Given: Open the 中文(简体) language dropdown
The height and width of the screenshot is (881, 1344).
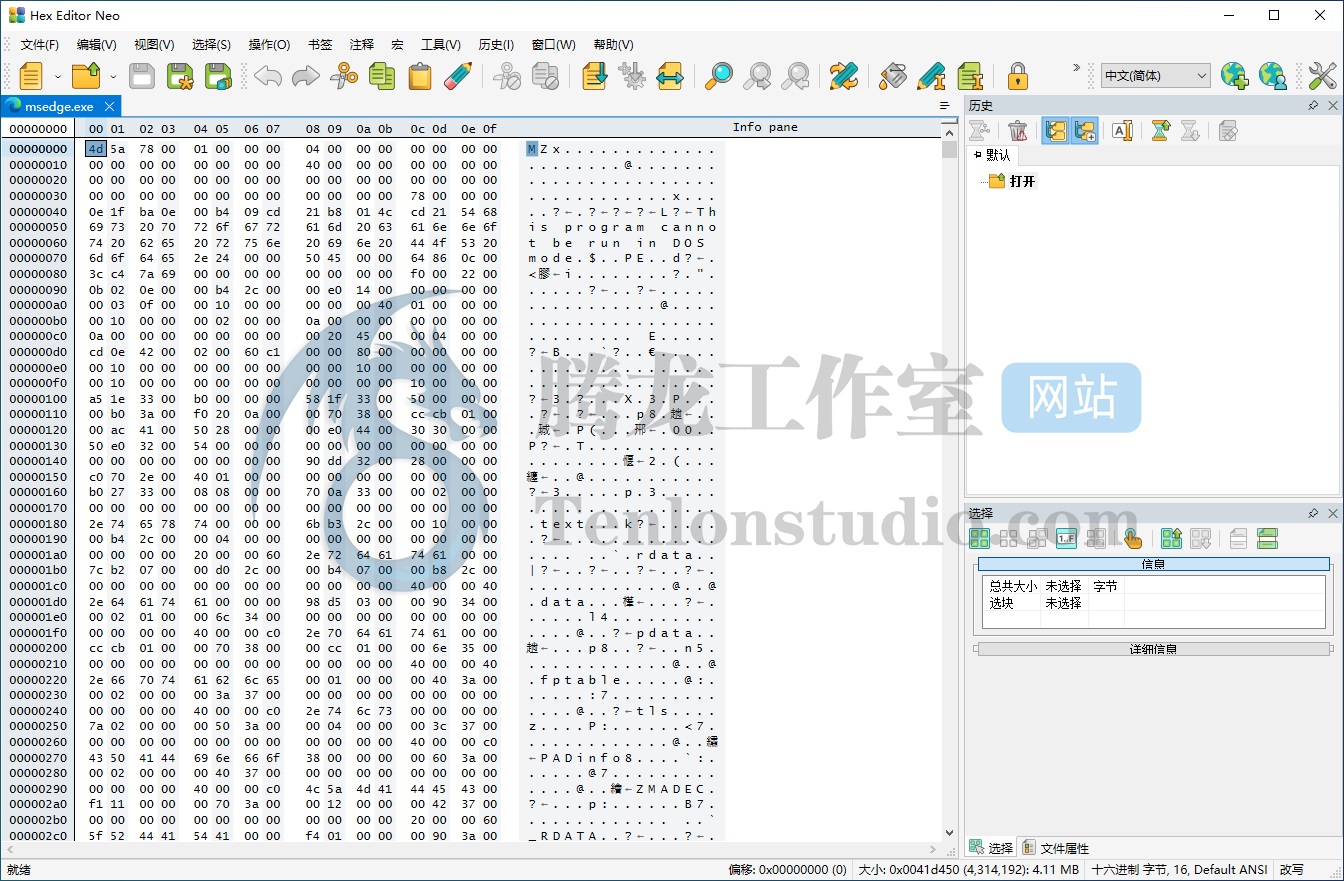Looking at the screenshot, I should click(x=1155, y=76).
